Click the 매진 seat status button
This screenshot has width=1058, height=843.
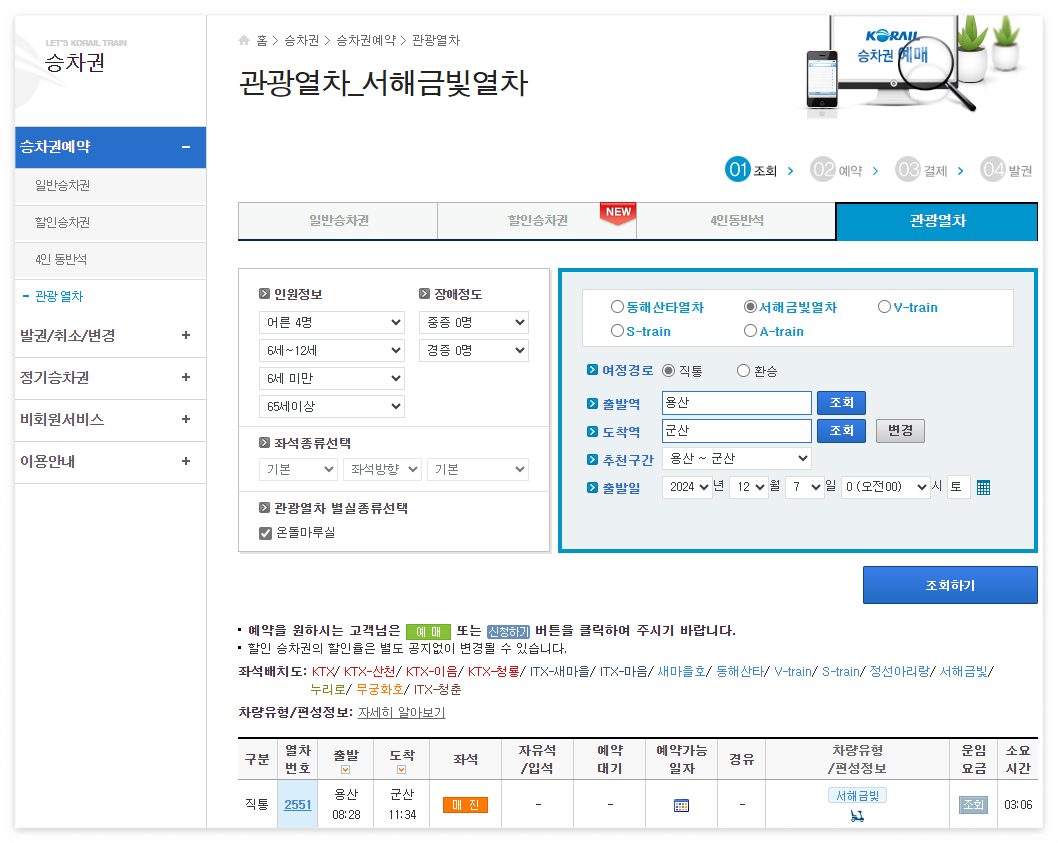coord(465,805)
